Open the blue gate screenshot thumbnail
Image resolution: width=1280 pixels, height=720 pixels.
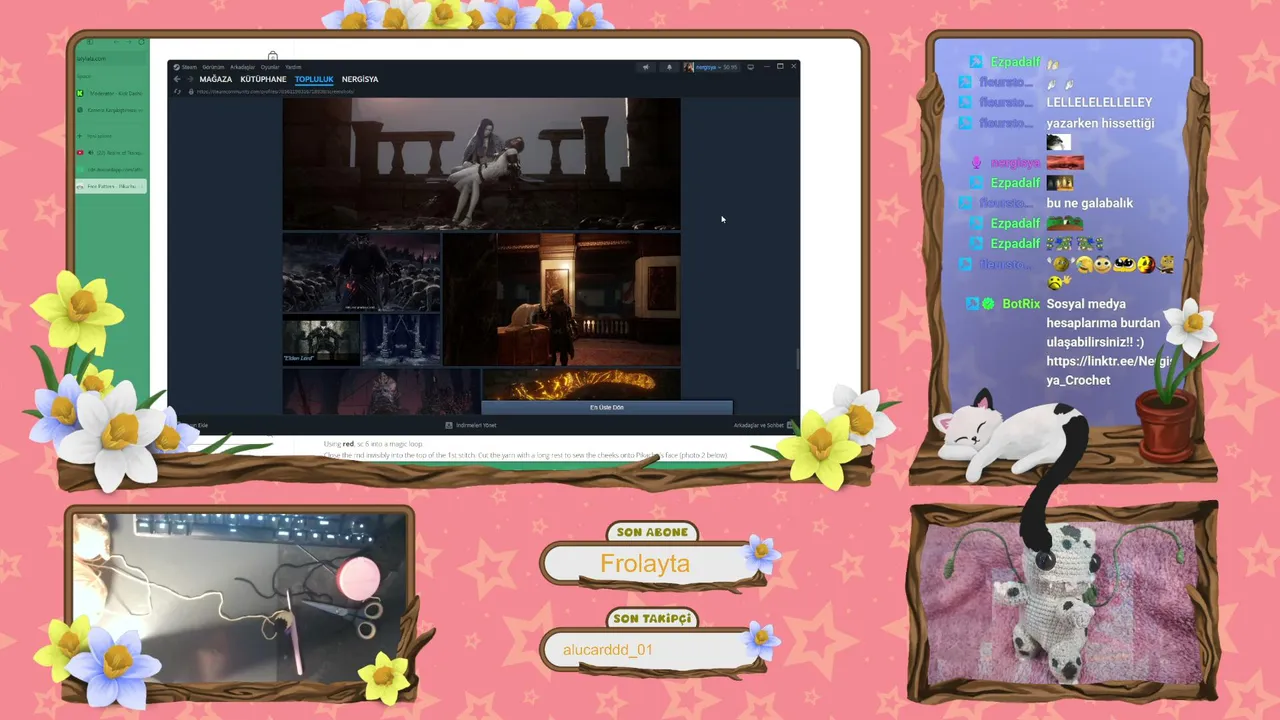[401, 341]
